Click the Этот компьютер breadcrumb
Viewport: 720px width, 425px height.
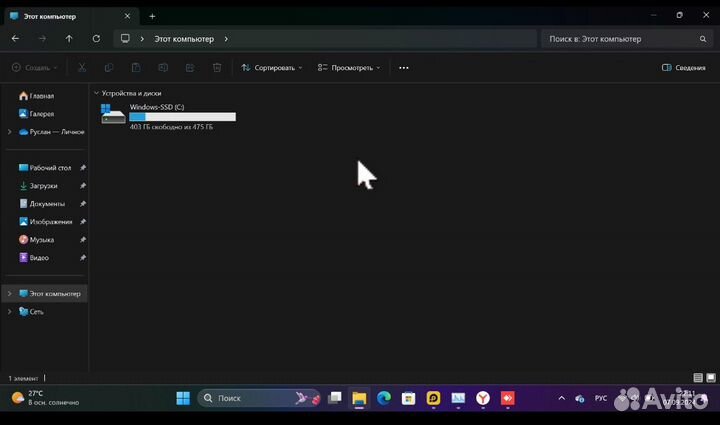184,39
